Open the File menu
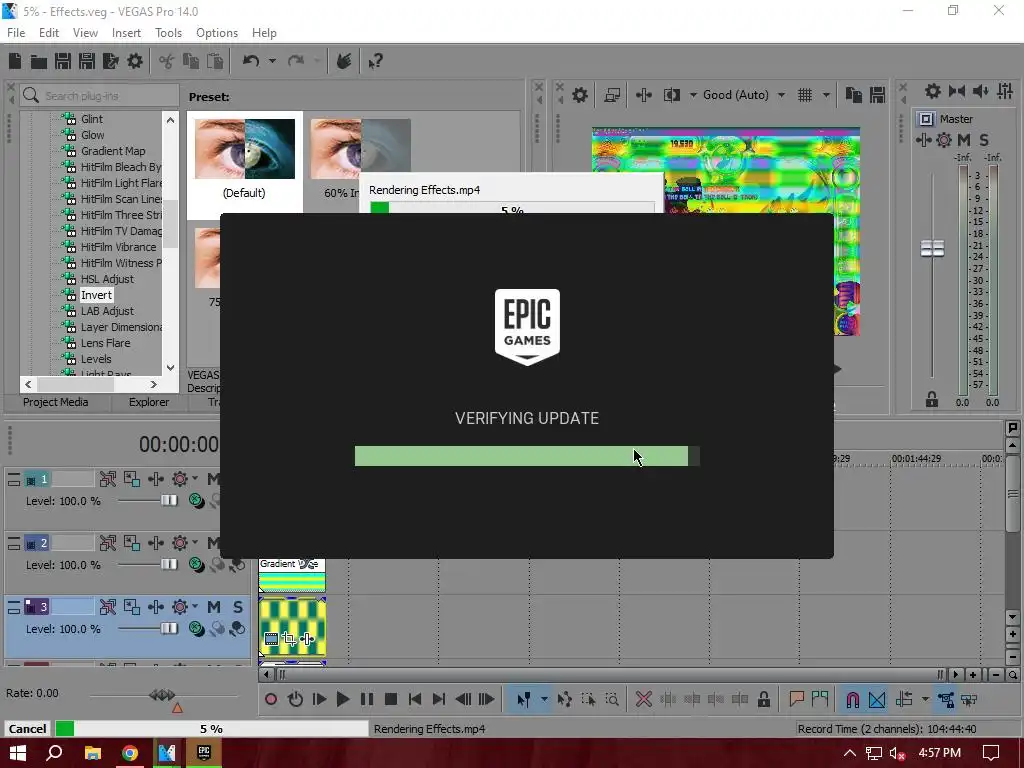The image size is (1024, 768). (16, 33)
